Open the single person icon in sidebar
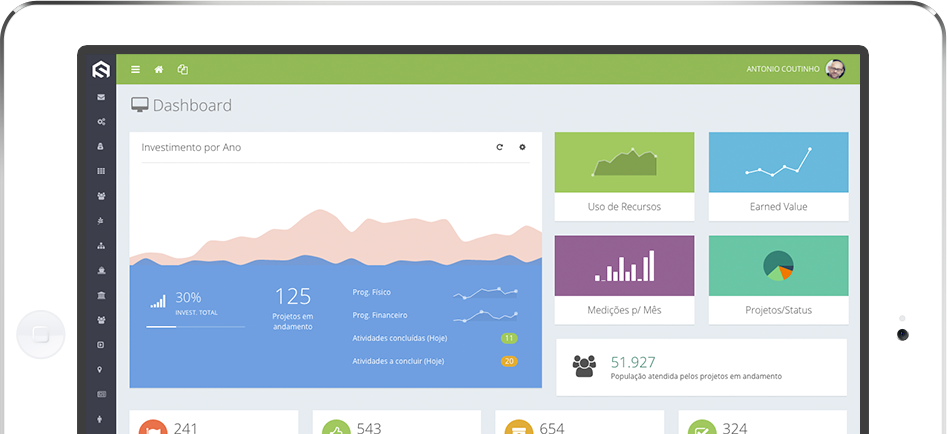The width and height of the screenshot is (947, 434). pyautogui.click(x=100, y=419)
